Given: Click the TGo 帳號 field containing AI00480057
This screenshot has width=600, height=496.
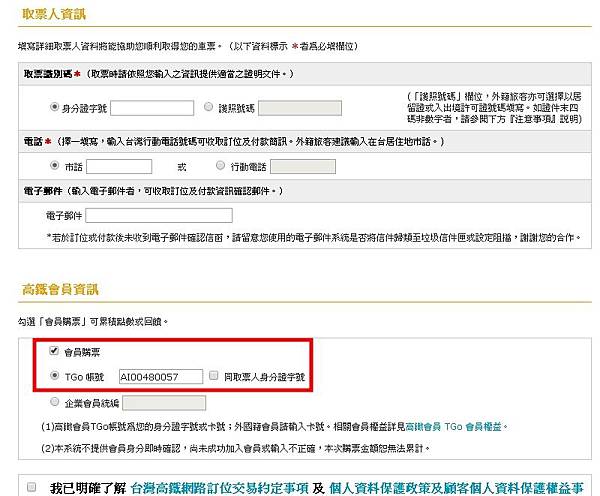Looking at the screenshot, I should 161,377.
